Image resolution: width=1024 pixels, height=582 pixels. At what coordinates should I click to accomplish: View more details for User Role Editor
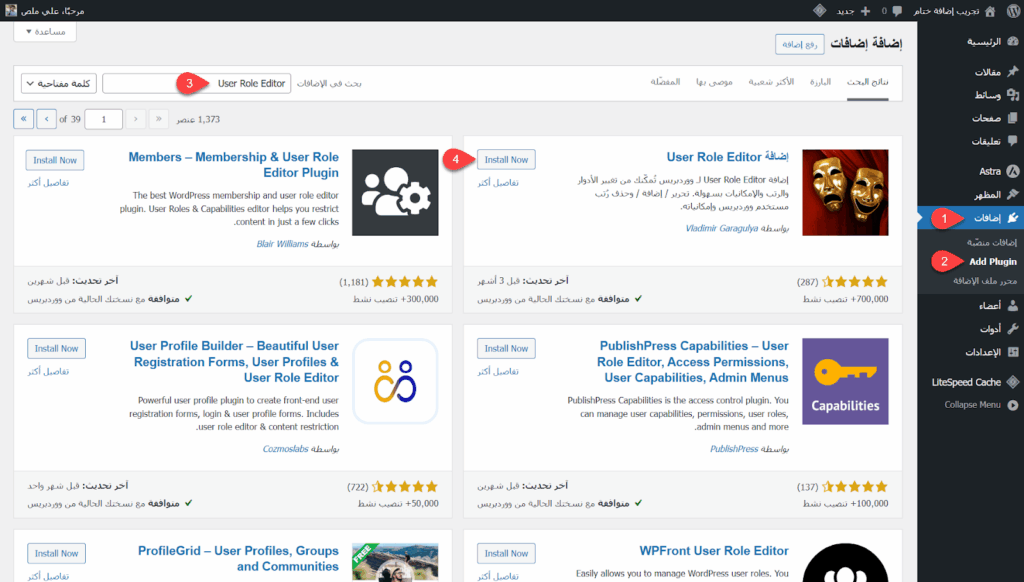point(498,183)
